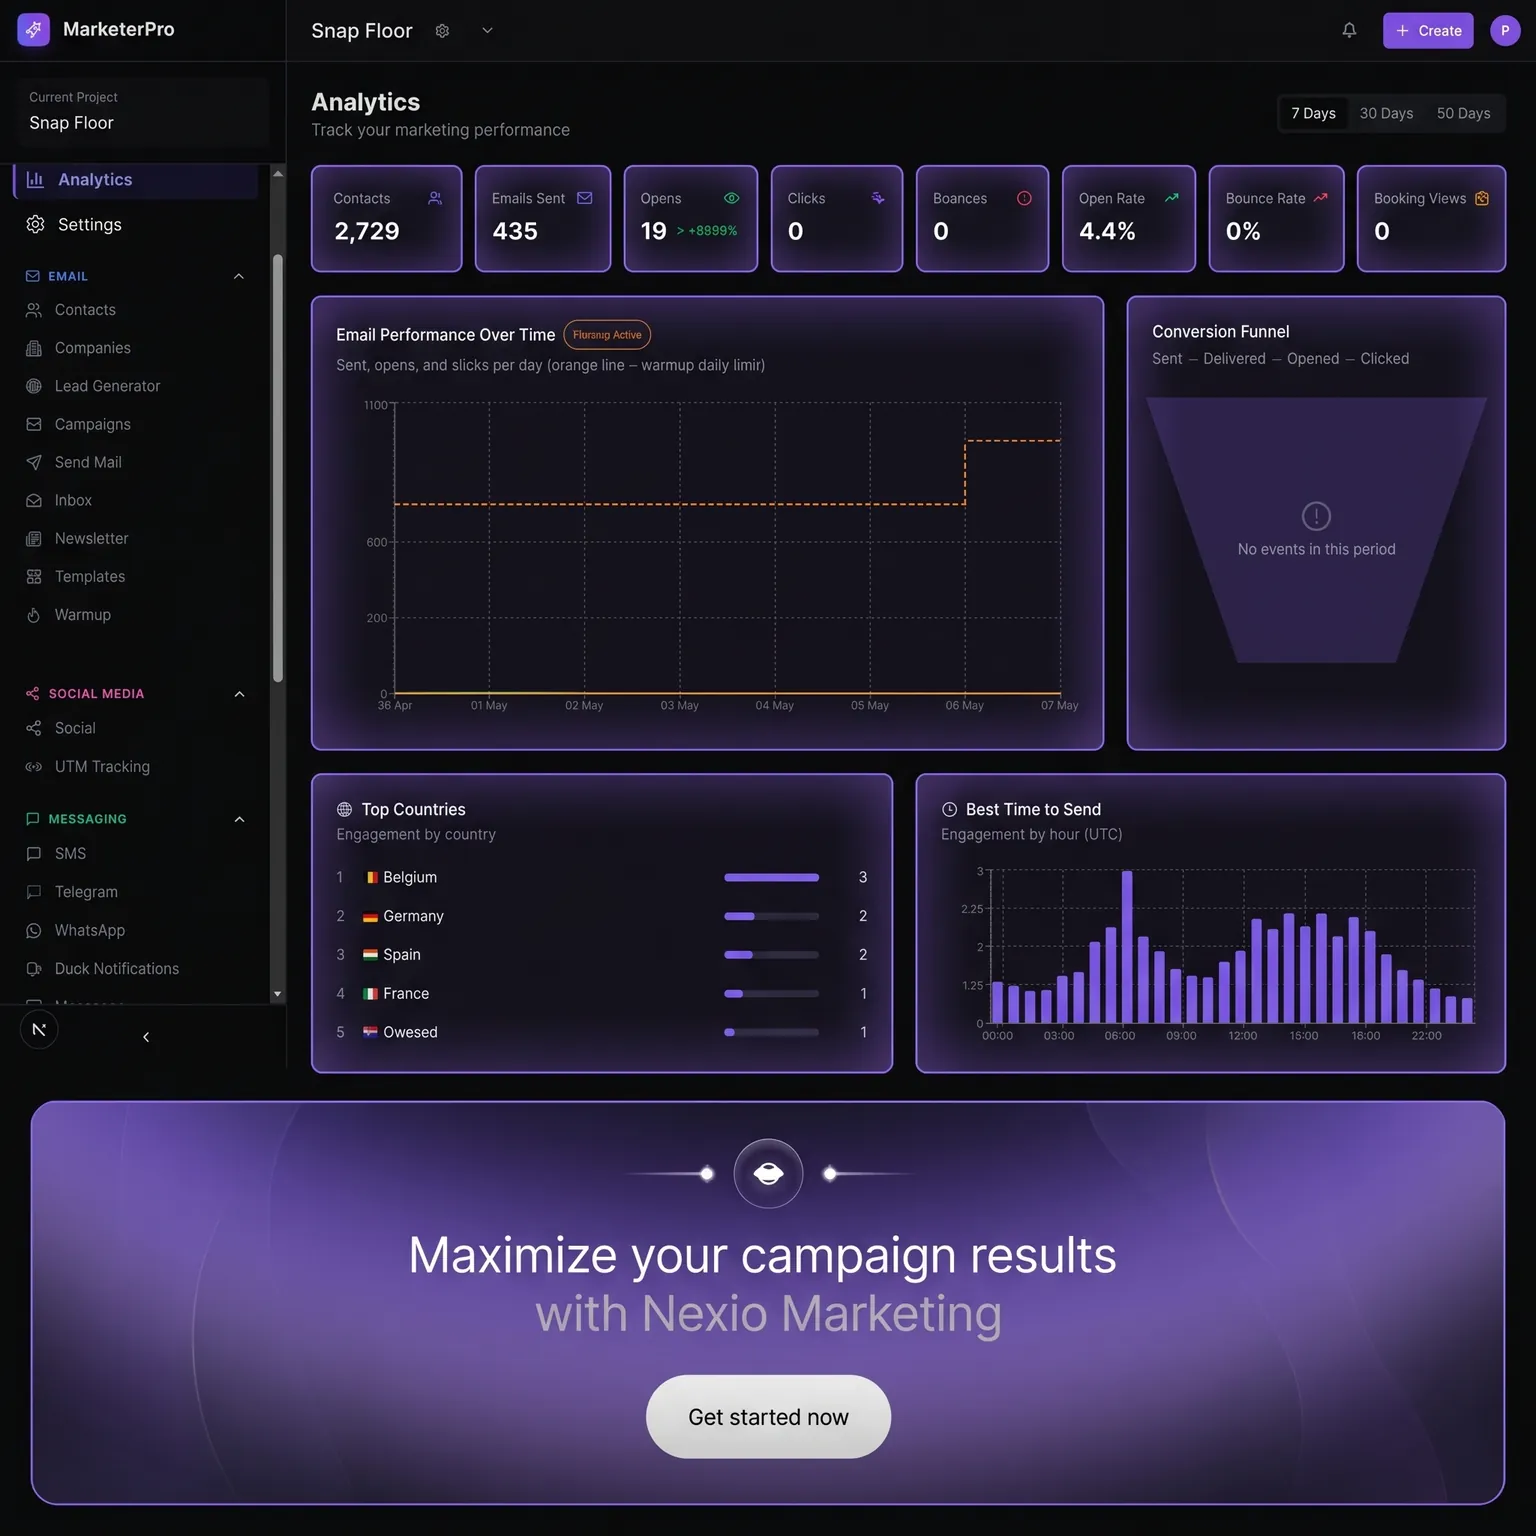
Task: Open UTM Tracking page
Action: [102, 767]
